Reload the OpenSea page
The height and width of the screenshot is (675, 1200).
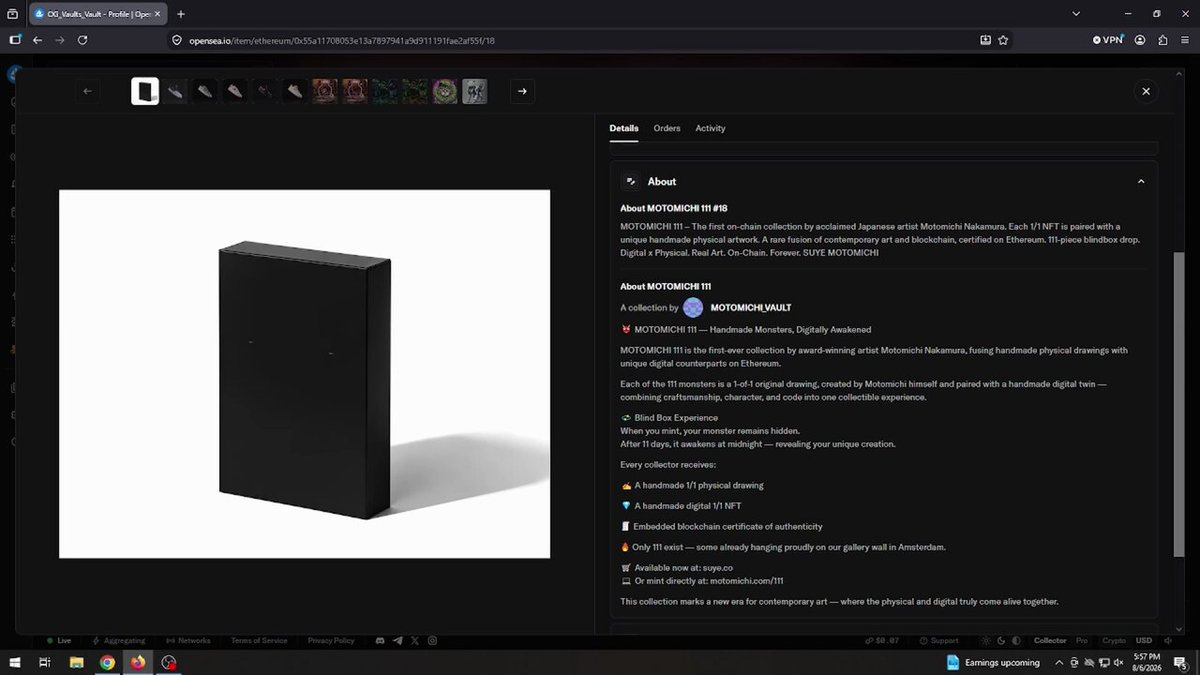click(82, 40)
